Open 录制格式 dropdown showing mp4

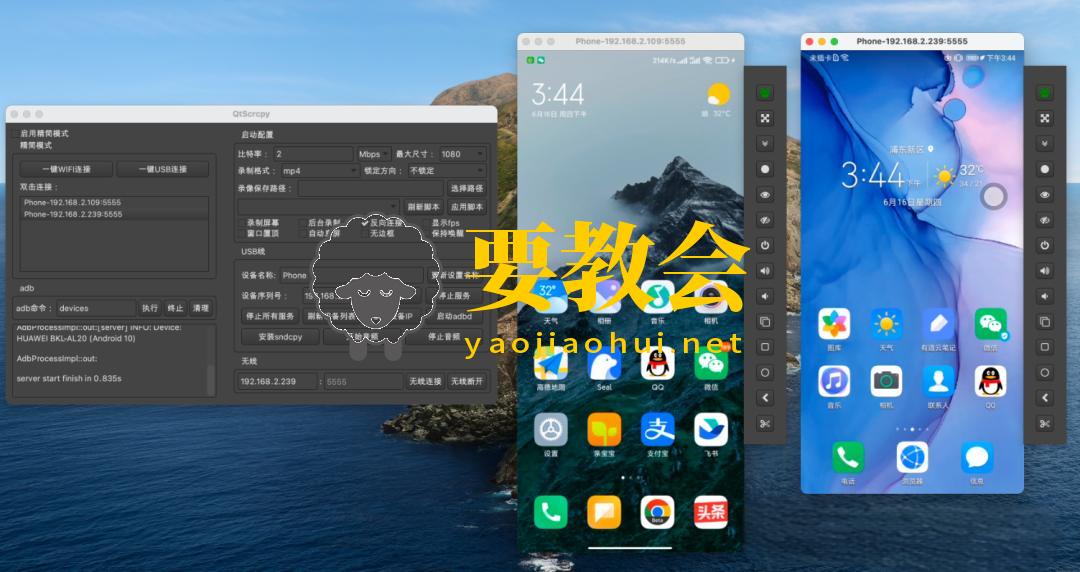pos(319,171)
